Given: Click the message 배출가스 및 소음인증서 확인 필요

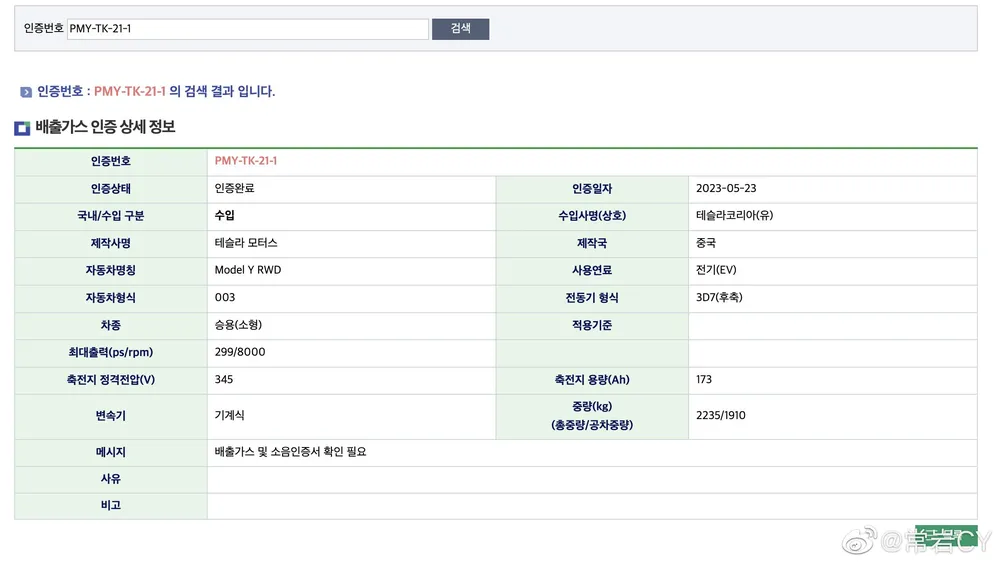Looking at the screenshot, I should pos(290,451).
